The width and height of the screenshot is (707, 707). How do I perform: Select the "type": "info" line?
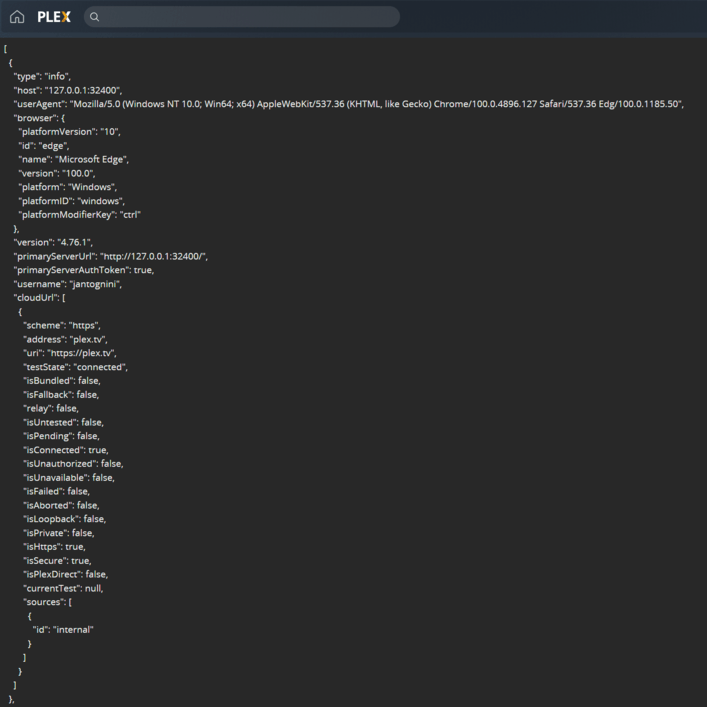pos(42,76)
